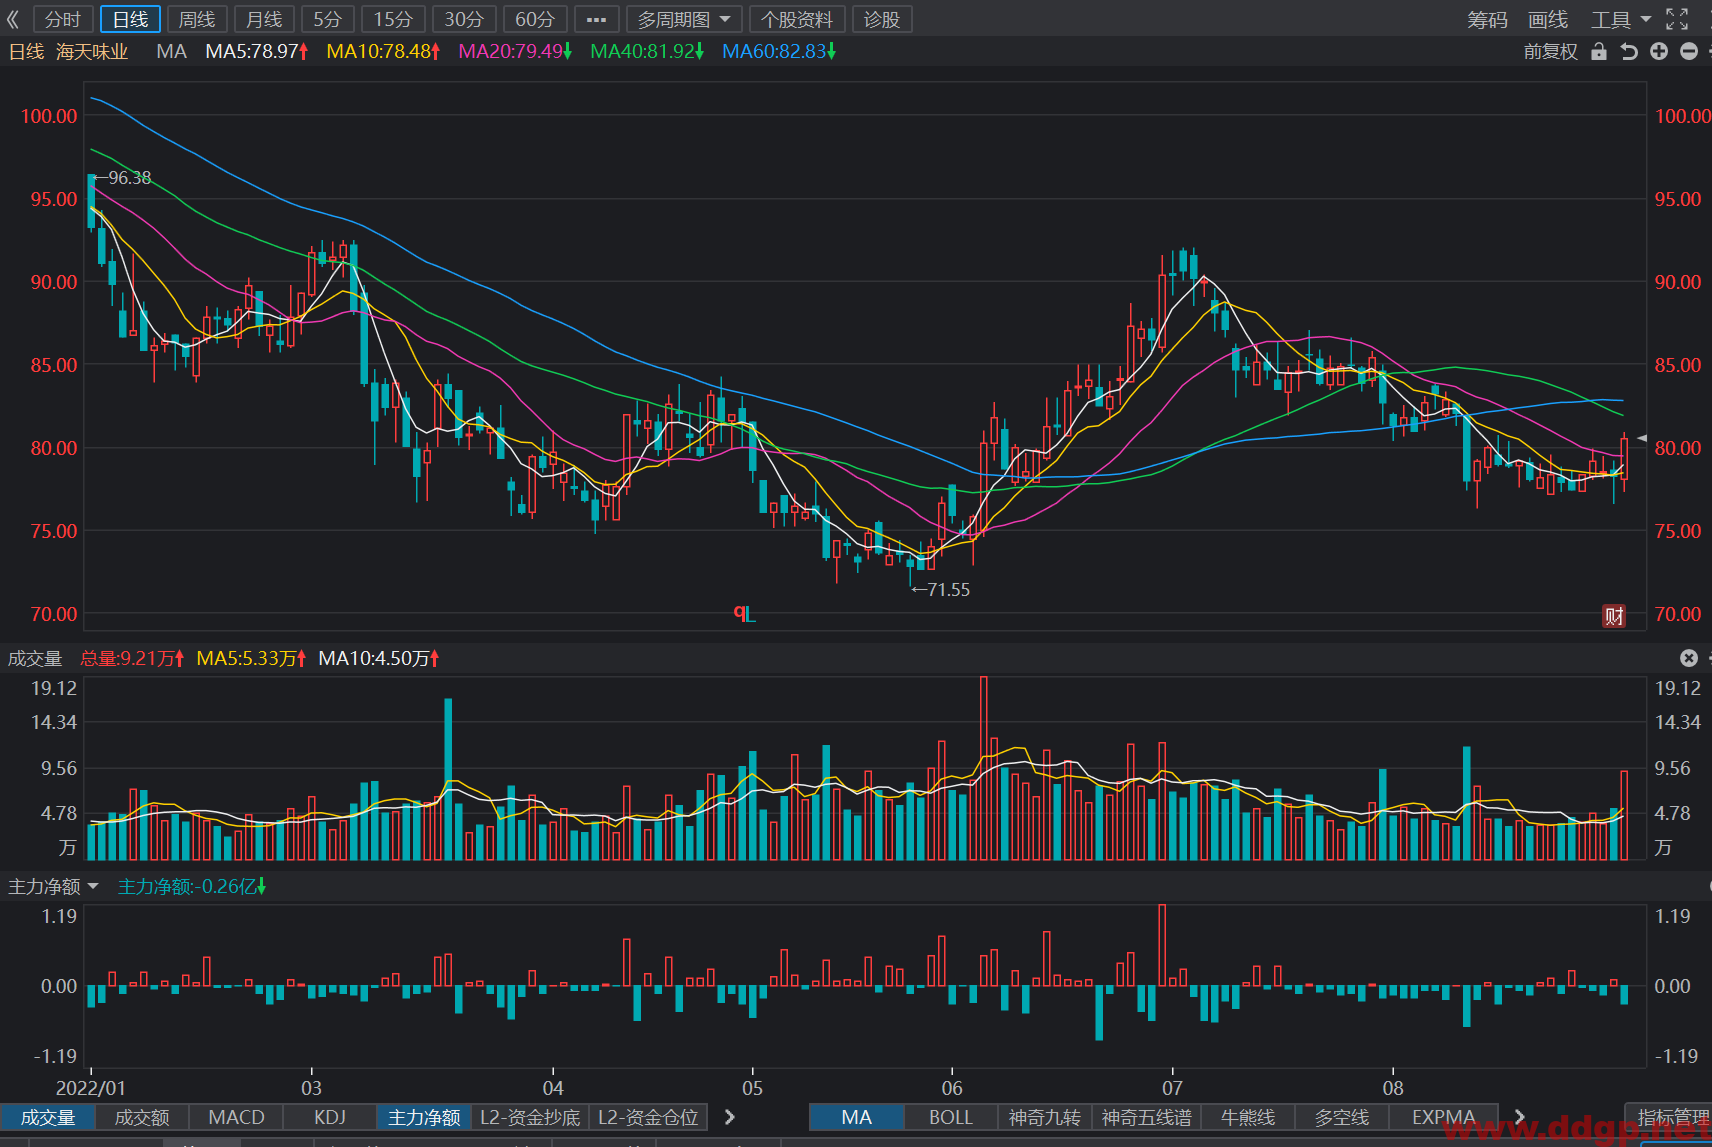This screenshot has width=1712, height=1147.
Task: Click 总量:9.21万 volume value
Action: tap(132, 658)
